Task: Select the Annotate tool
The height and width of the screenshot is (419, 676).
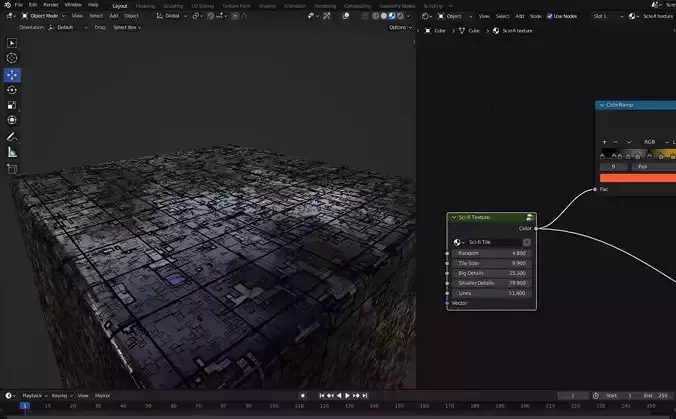Action: (x=12, y=137)
